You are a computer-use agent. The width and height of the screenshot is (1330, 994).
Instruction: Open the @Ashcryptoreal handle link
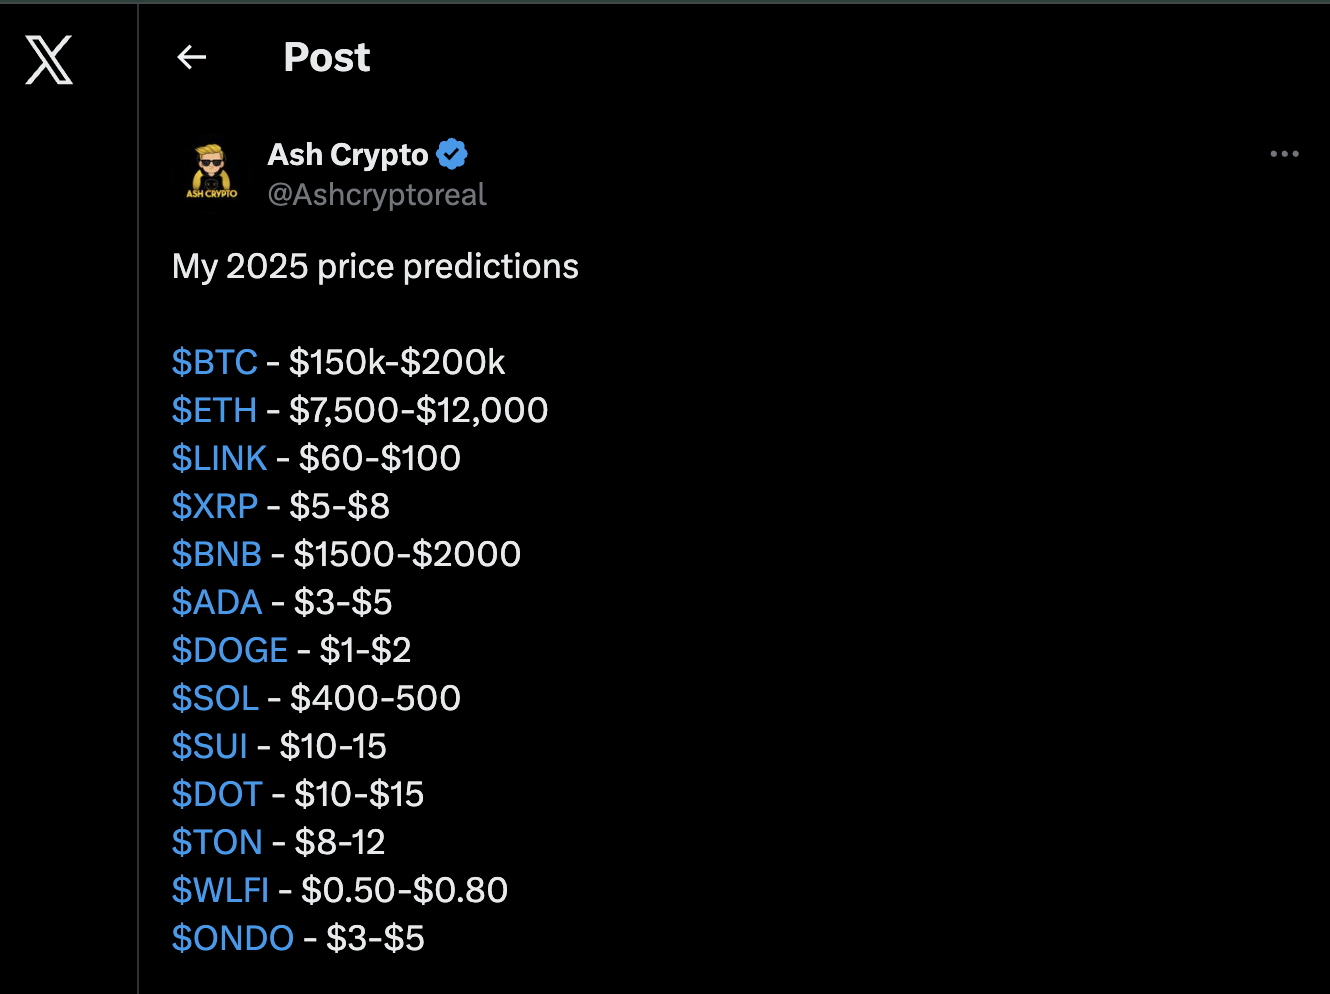click(x=377, y=194)
